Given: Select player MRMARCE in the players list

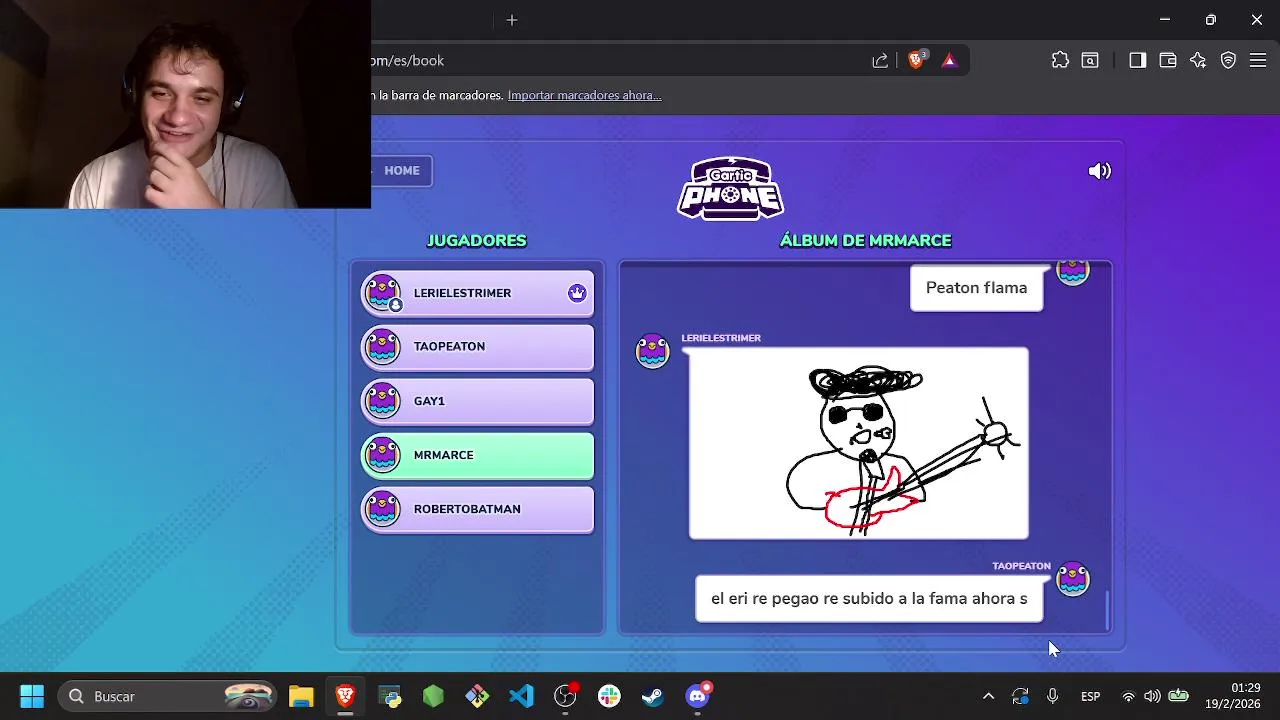Looking at the screenshot, I should coord(477,455).
